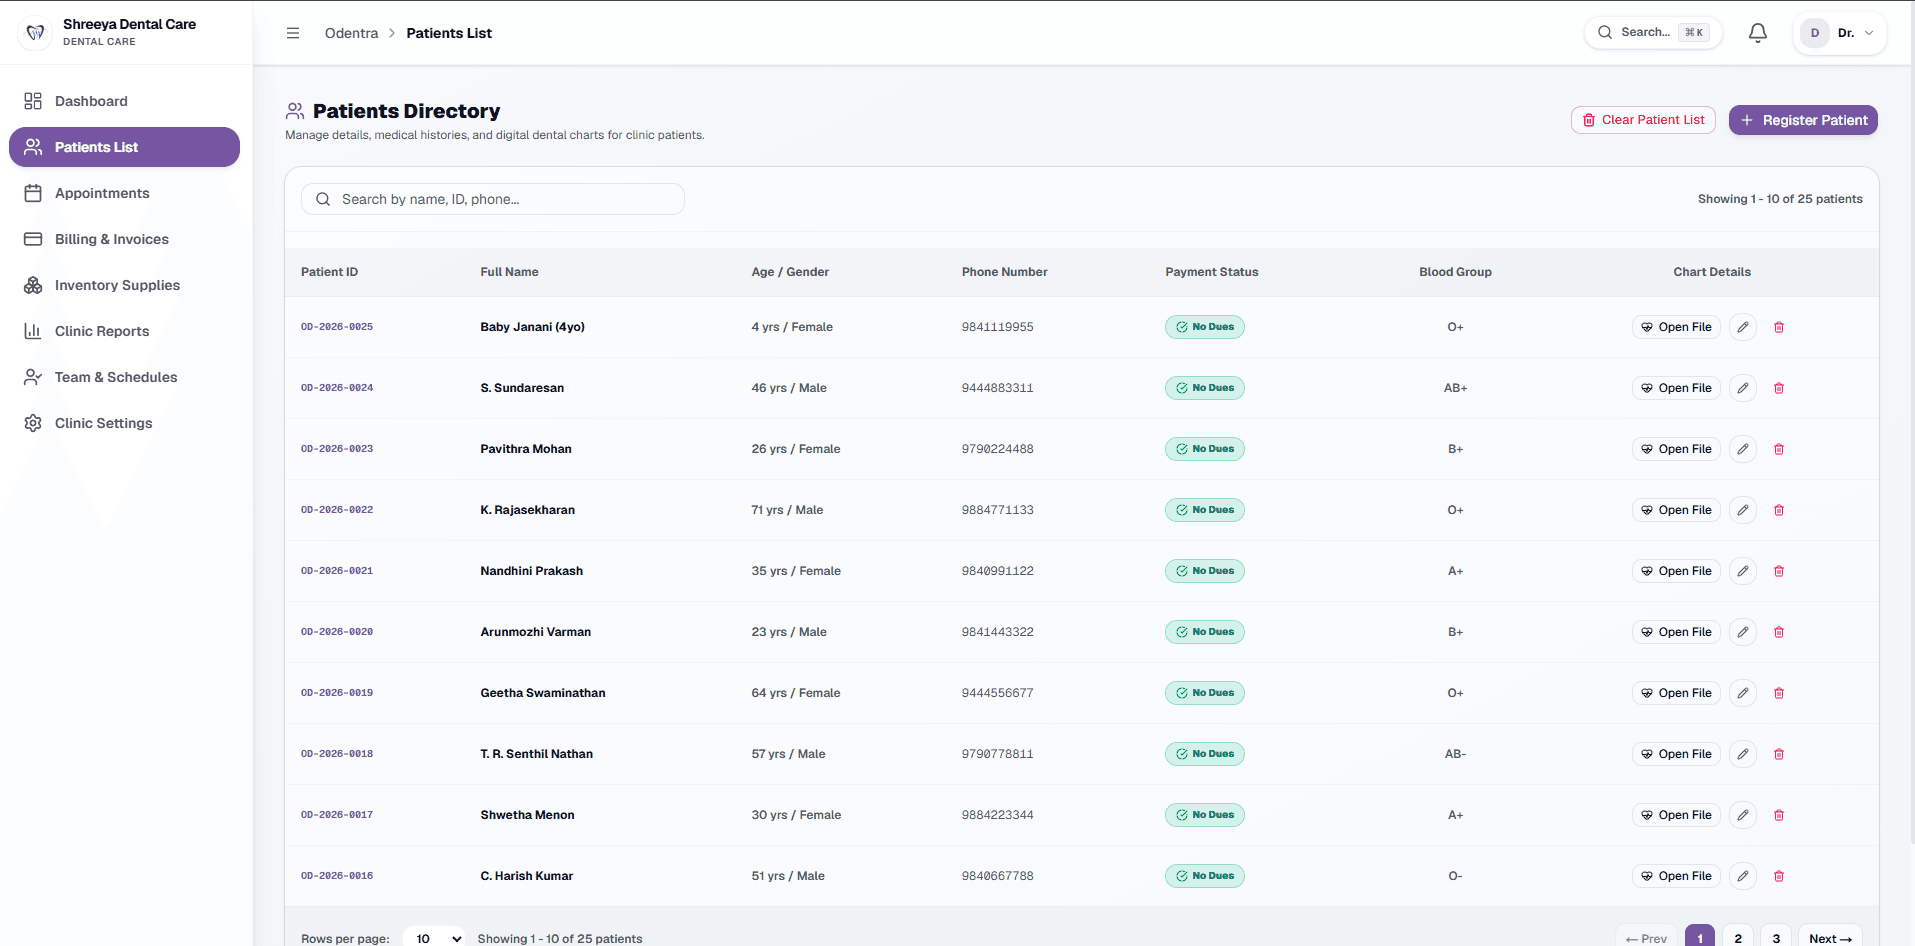1915x946 pixels.
Task: Open Inventory Supplies section
Action: click(x=124, y=285)
